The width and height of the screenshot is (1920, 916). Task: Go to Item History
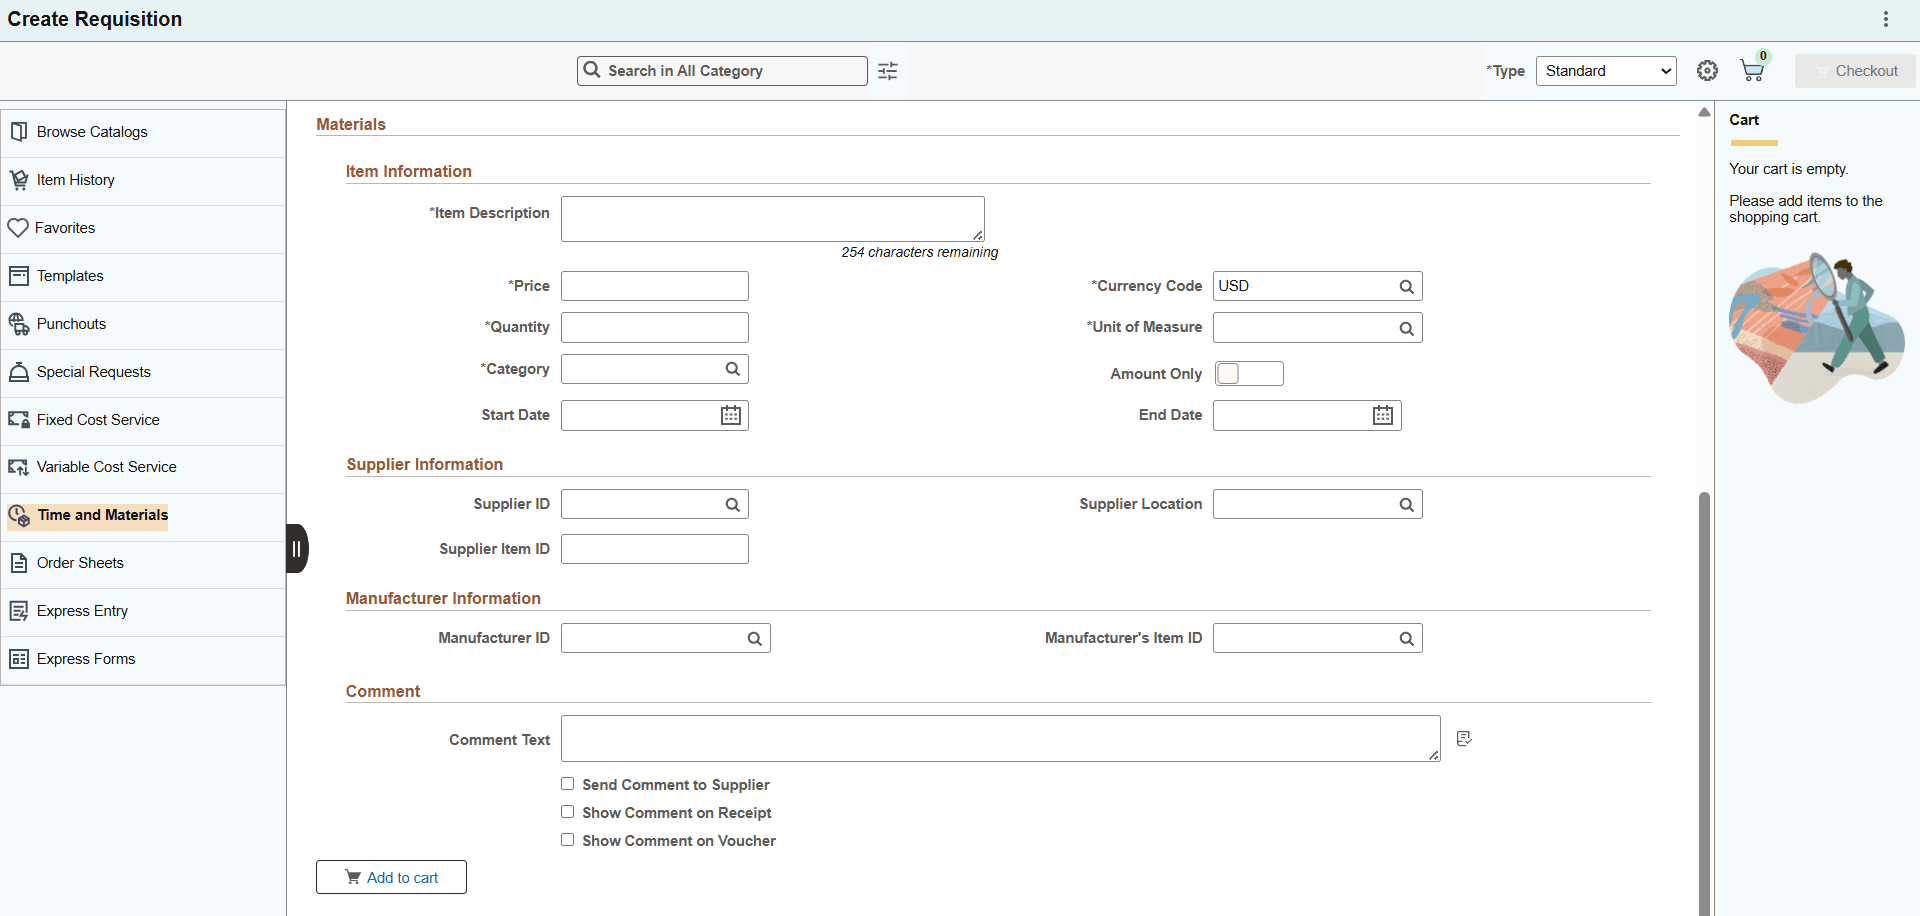143,181
